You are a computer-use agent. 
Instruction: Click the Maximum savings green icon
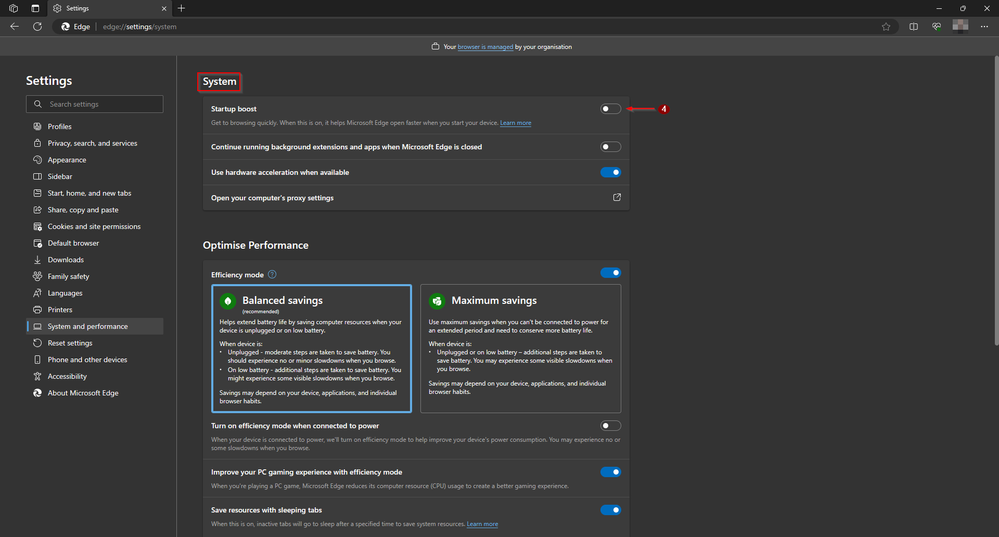click(x=437, y=301)
